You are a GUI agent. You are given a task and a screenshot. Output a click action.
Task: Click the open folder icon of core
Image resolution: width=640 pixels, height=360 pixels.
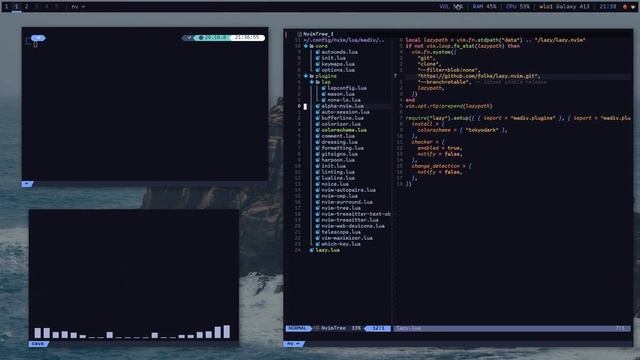(x=312, y=46)
